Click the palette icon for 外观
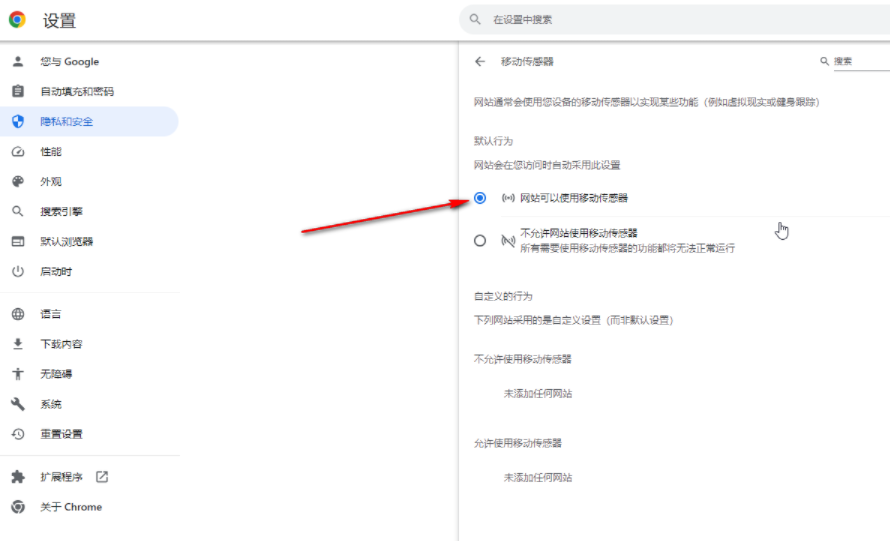 [18, 182]
